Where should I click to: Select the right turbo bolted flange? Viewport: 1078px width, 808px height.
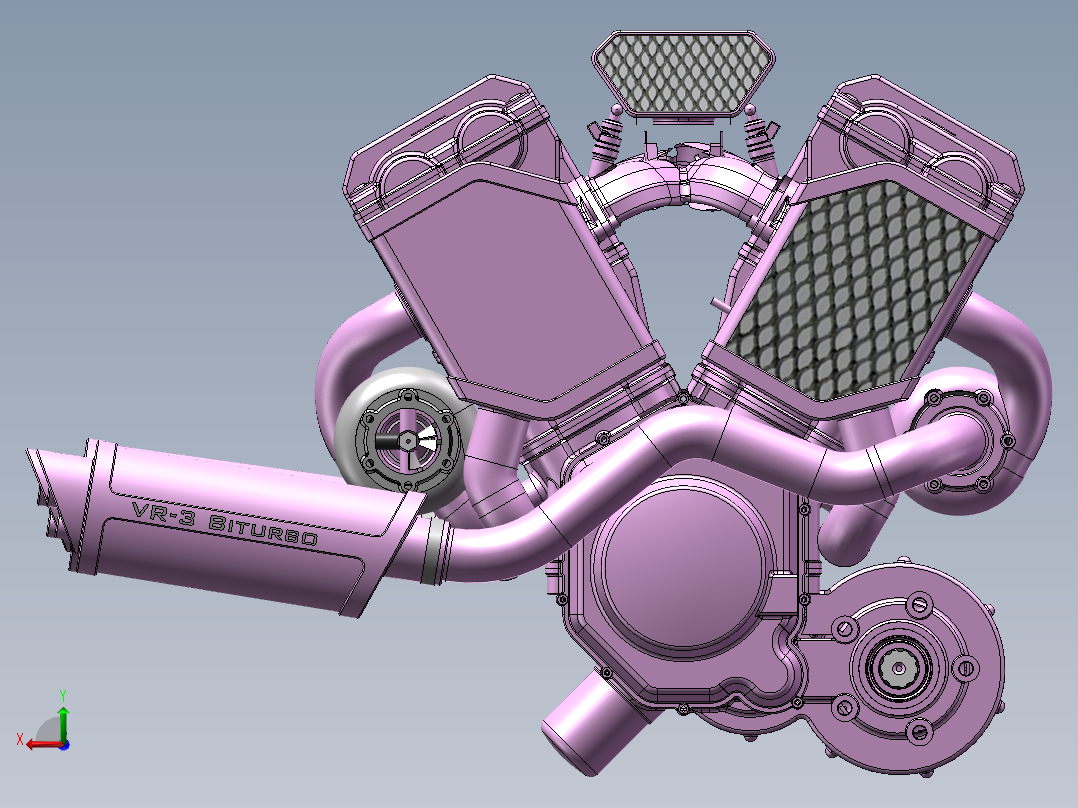pos(961,441)
